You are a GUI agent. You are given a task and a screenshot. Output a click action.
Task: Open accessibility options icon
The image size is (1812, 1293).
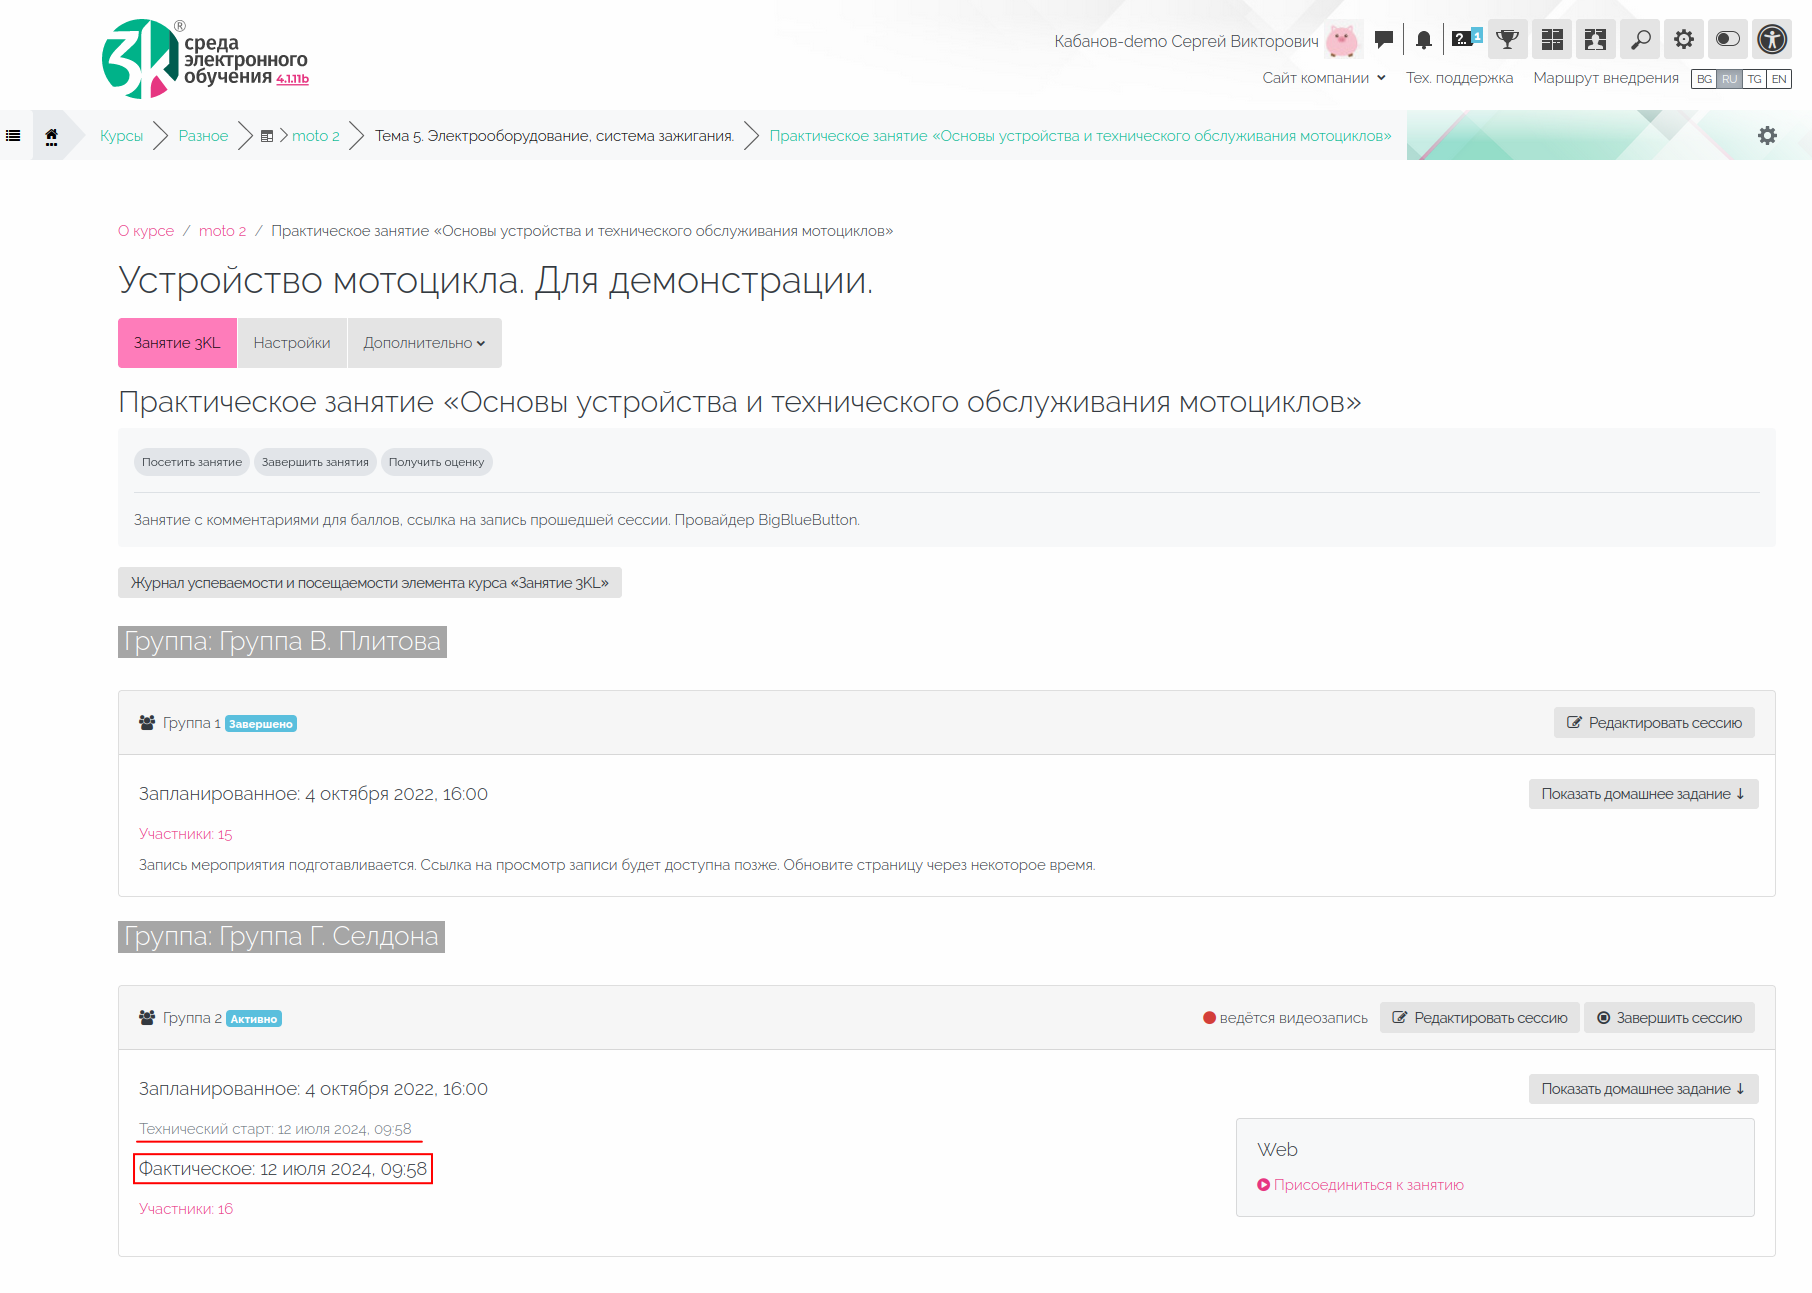pyautogui.click(x=1771, y=40)
